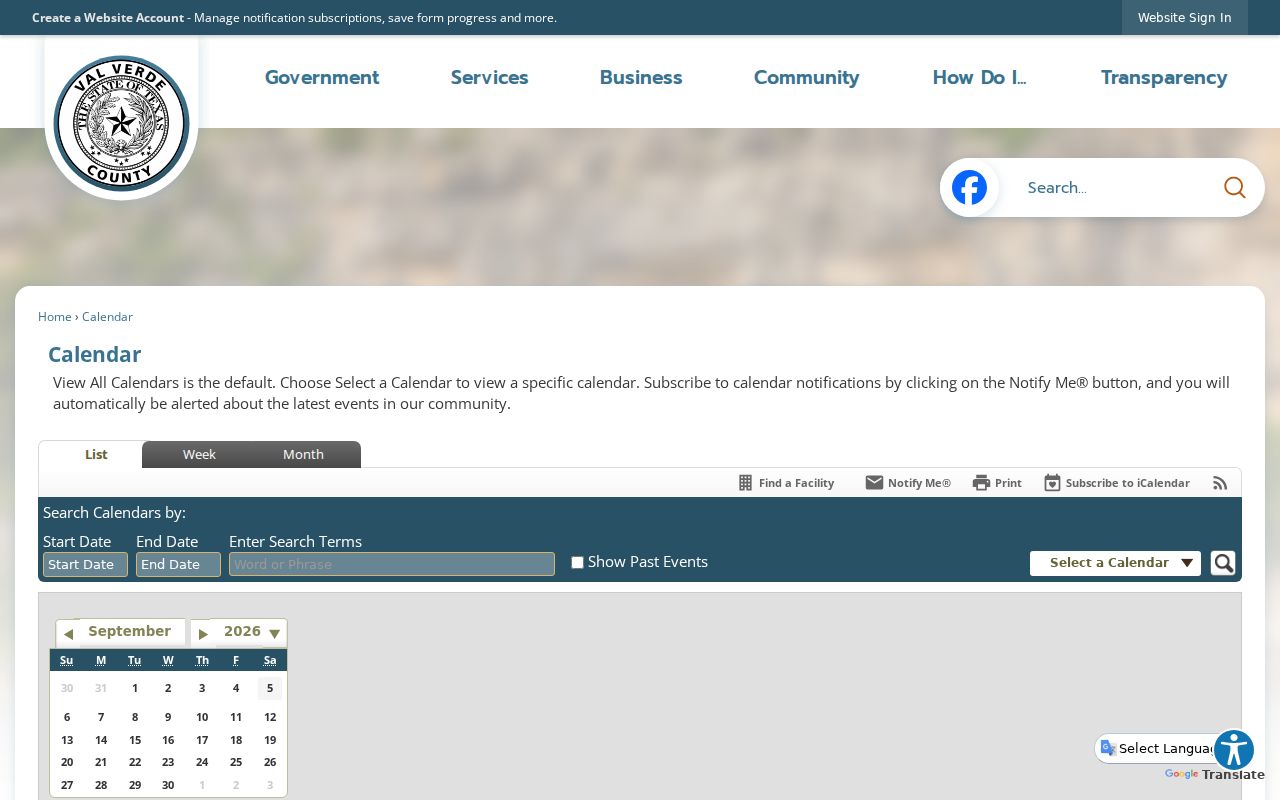This screenshot has width=1280, height=800.
Task: Open the Community menu
Action: click(x=807, y=77)
